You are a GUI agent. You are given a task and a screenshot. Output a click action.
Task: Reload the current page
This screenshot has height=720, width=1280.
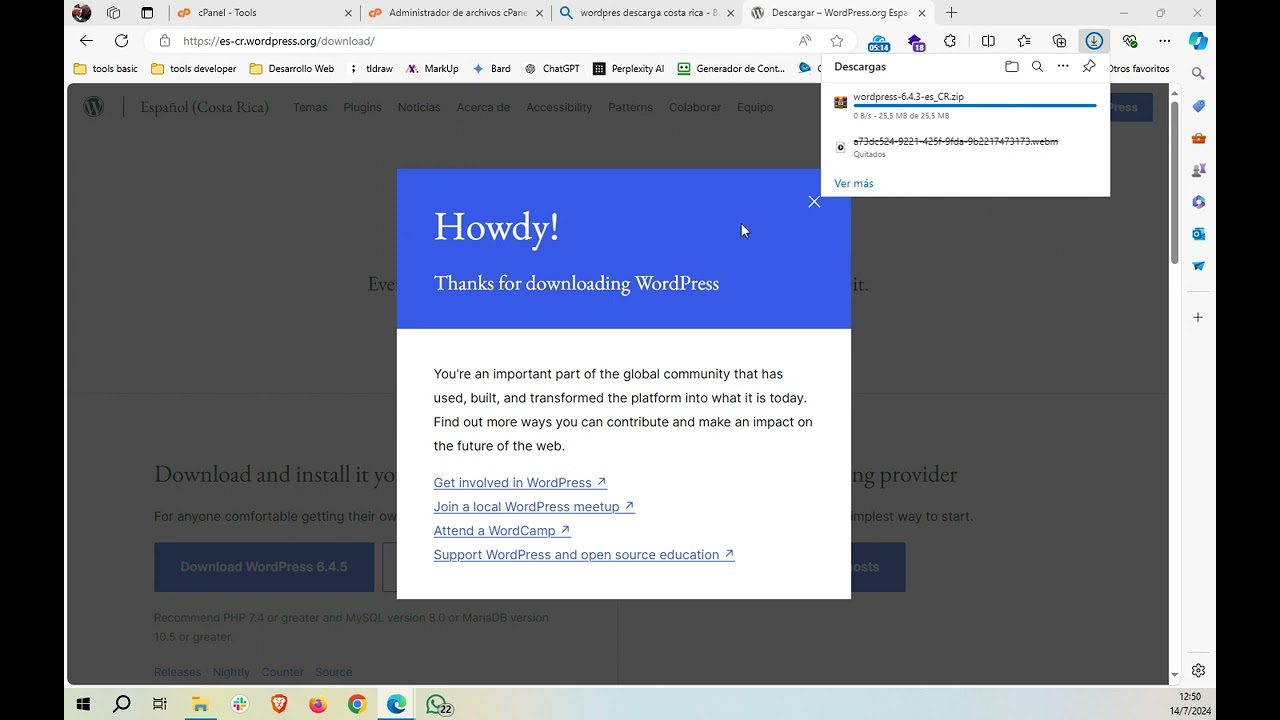point(121,41)
